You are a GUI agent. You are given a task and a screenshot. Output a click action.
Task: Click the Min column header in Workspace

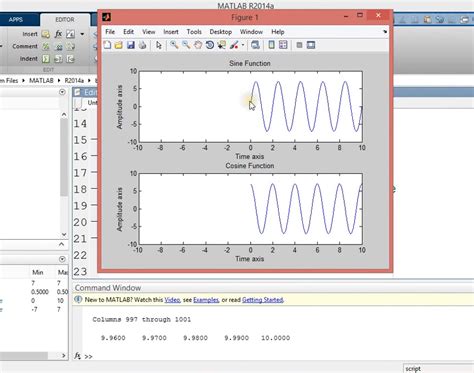click(x=38, y=272)
